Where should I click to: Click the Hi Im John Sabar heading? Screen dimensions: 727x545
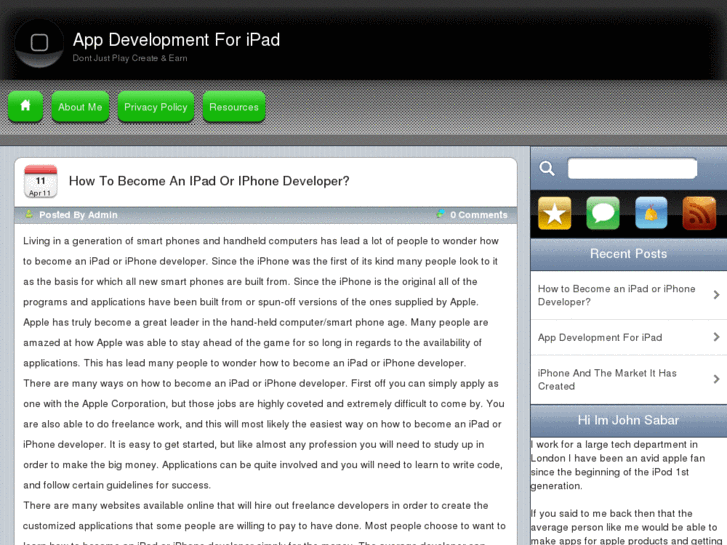coord(628,420)
